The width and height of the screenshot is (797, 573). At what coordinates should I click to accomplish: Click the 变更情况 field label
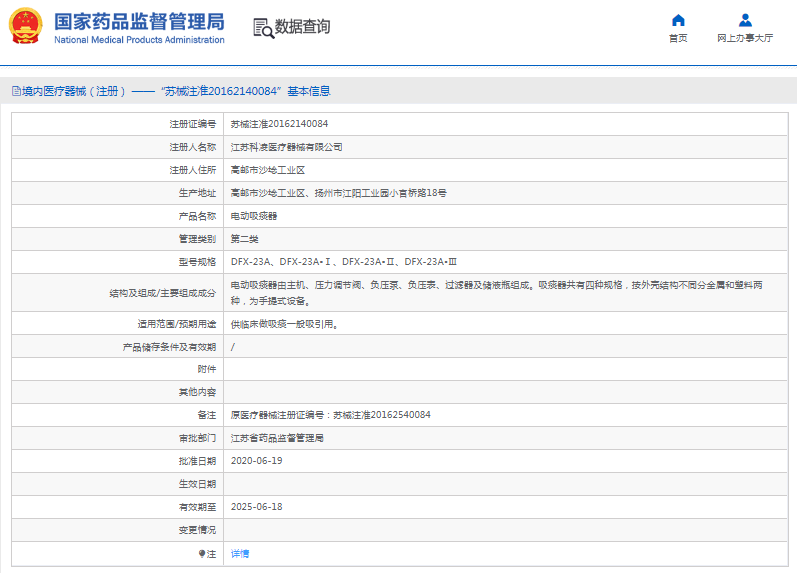click(197, 530)
